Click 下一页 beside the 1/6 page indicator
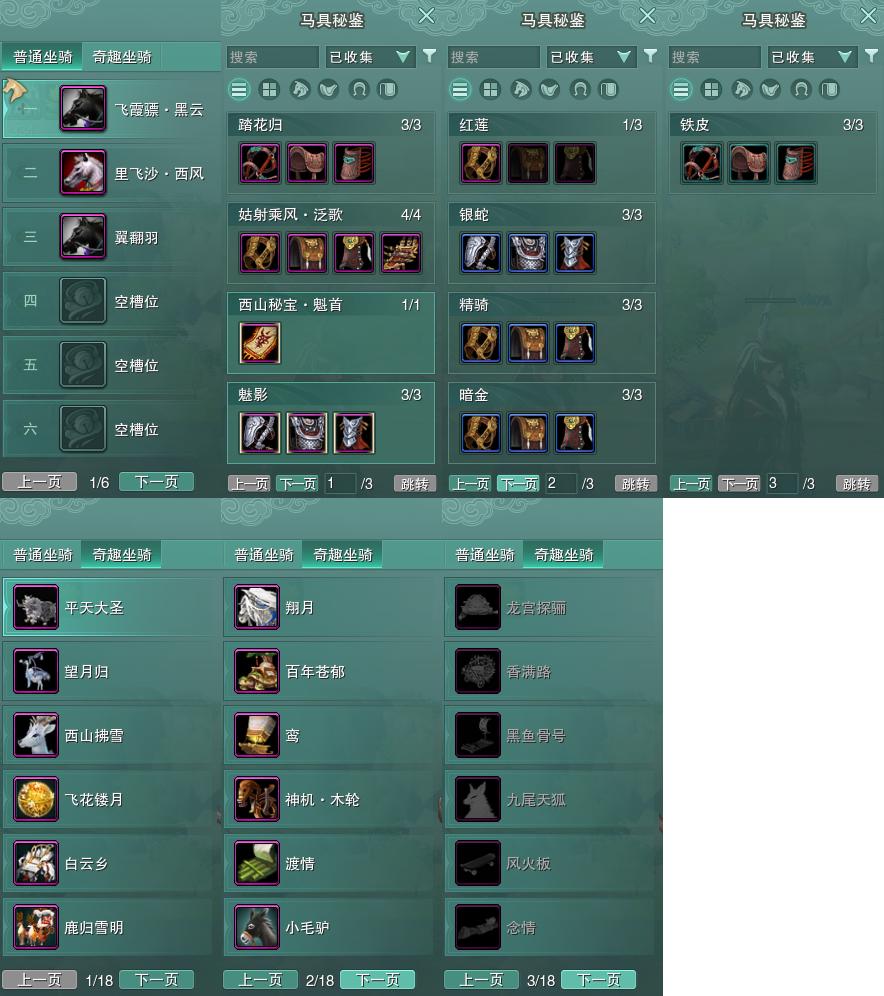Screen dimensions: 884x996 (156, 481)
